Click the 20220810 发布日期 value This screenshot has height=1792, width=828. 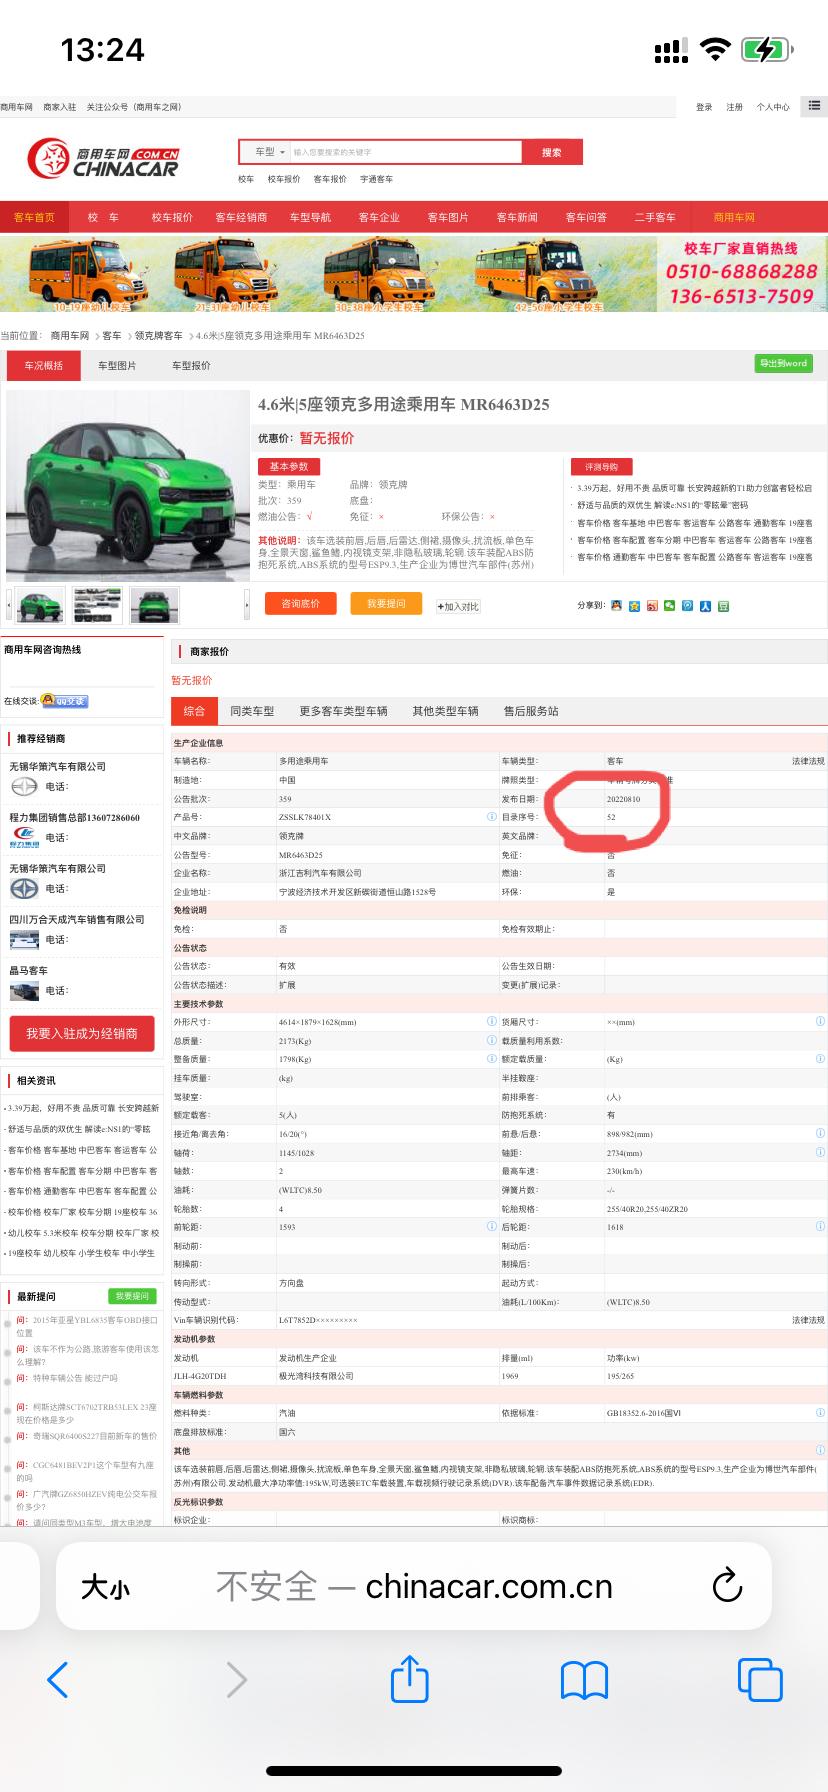point(623,799)
